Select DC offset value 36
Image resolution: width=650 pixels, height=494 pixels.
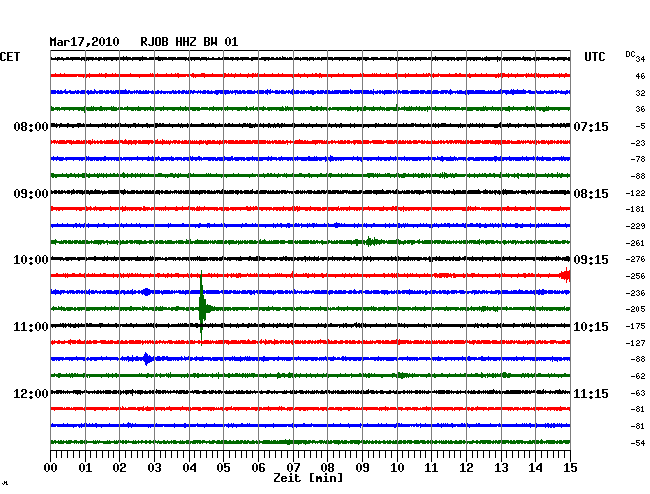click(x=640, y=109)
